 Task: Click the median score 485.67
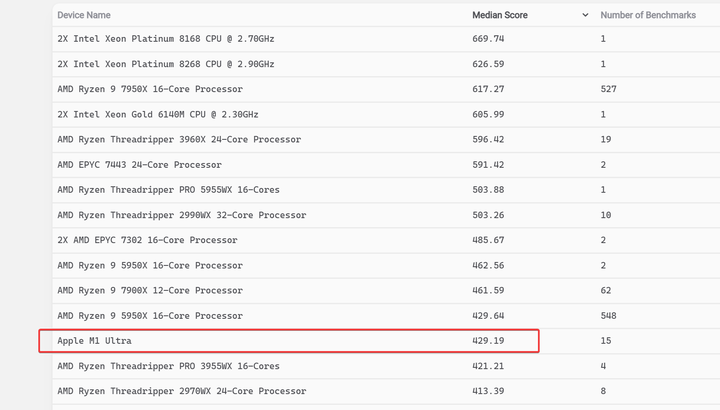(488, 240)
